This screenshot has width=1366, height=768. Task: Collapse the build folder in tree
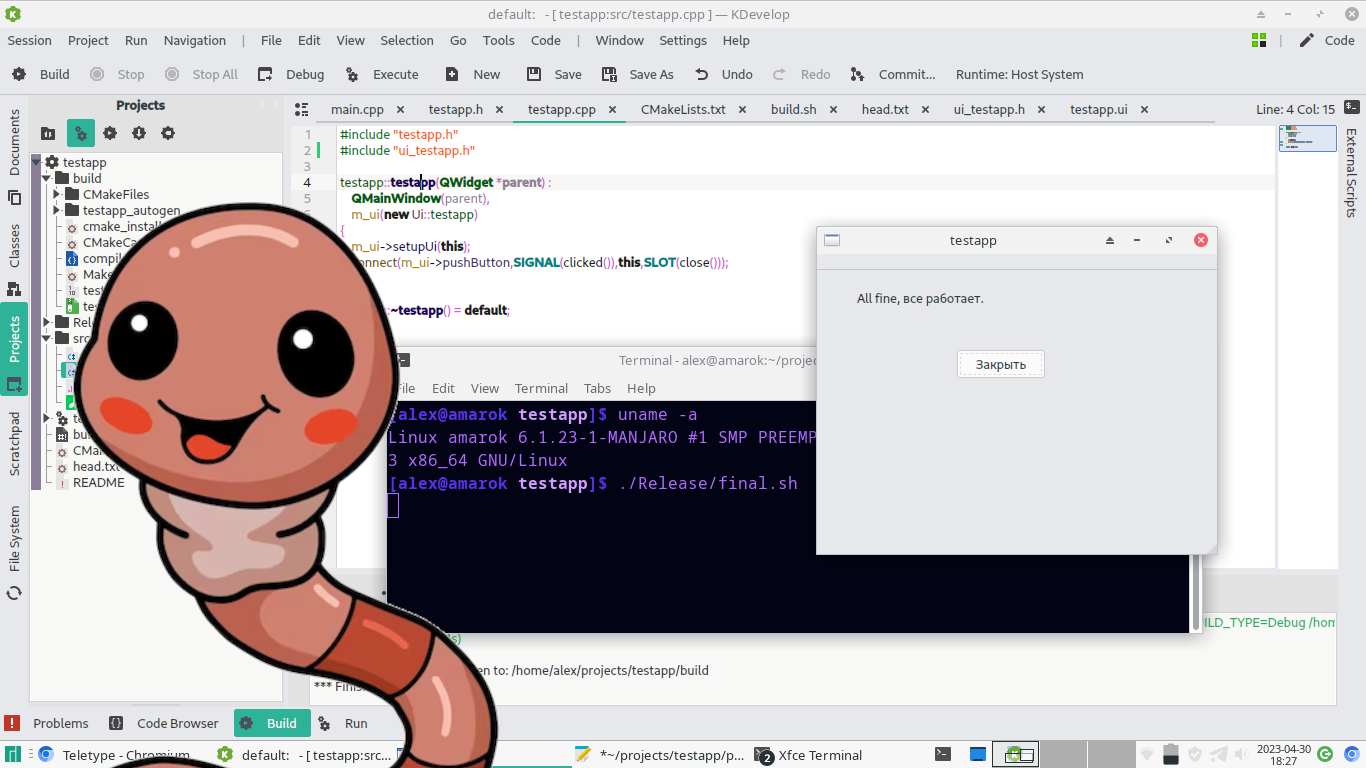coord(47,178)
